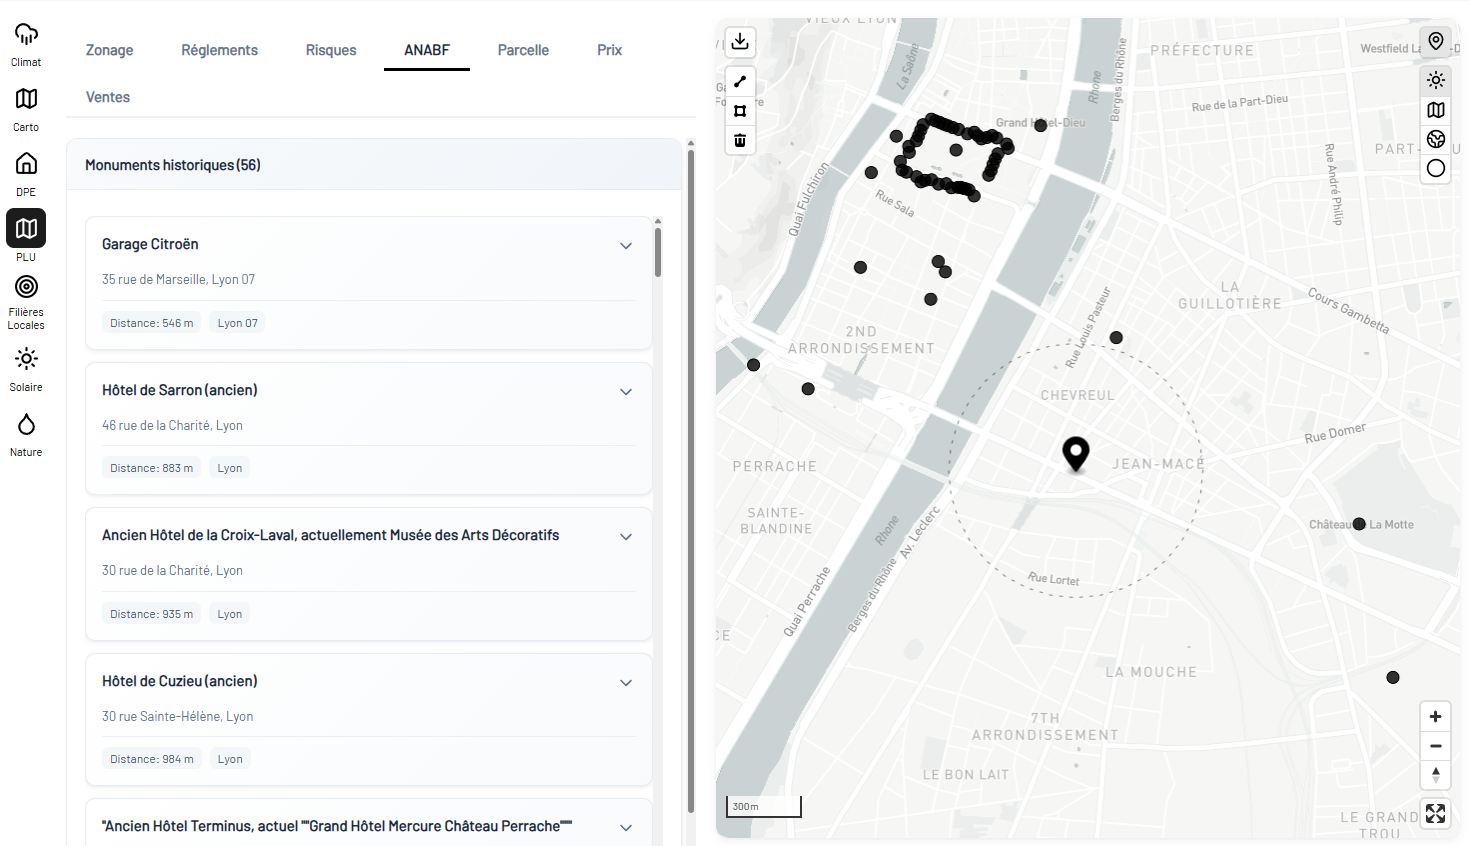The image size is (1470, 846).
Task: Select the line measurement drawing tool
Action: tap(740, 82)
